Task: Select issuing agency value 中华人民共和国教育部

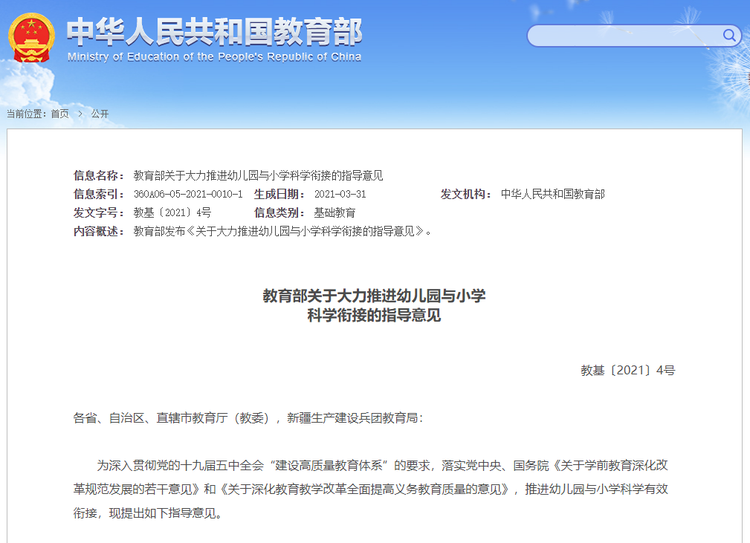Action: click(552, 194)
